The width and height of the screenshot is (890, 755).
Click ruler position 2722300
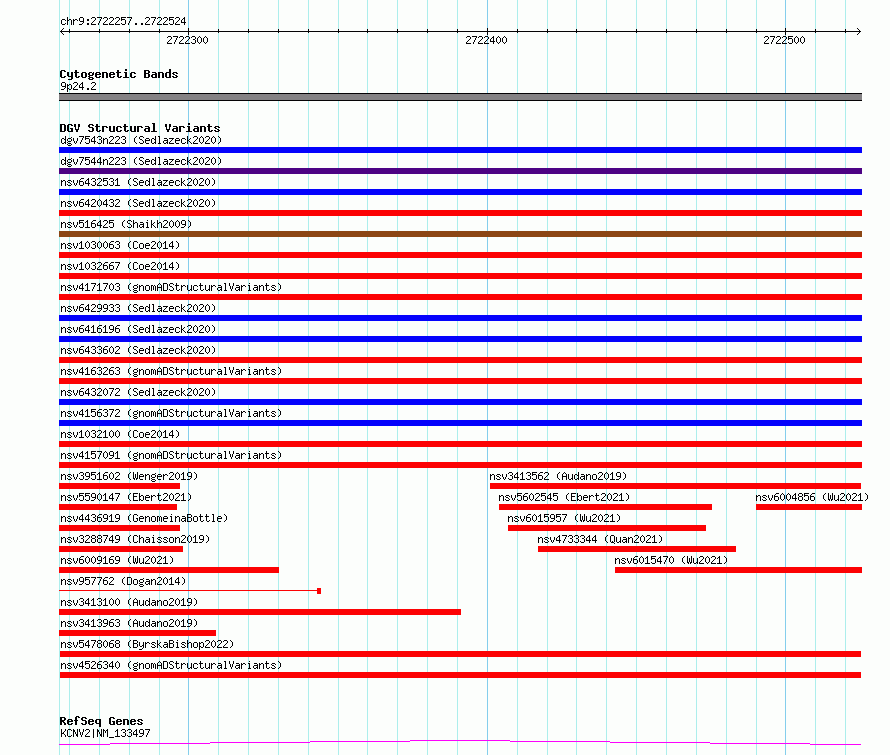click(x=187, y=40)
